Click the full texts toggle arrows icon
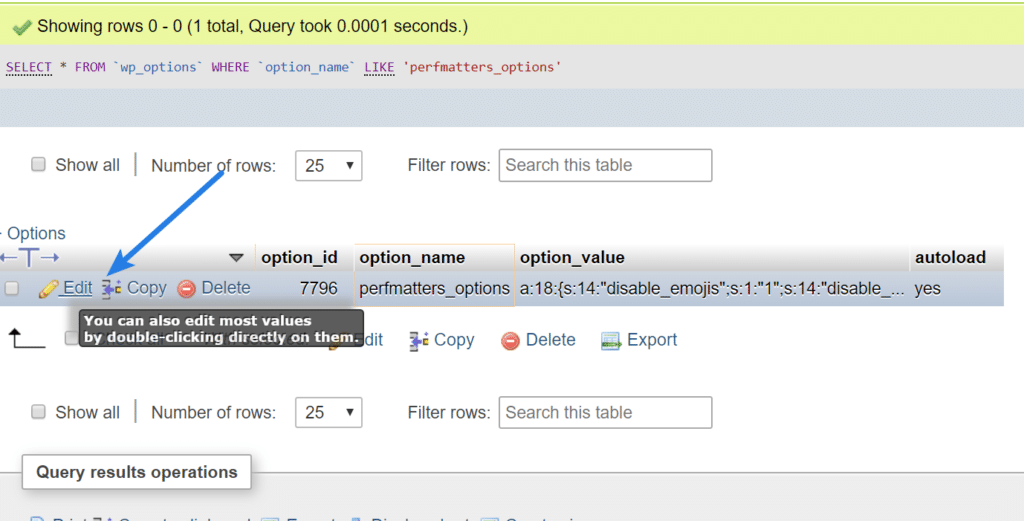The width and height of the screenshot is (1024, 521). pyautogui.click(x=29, y=258)
